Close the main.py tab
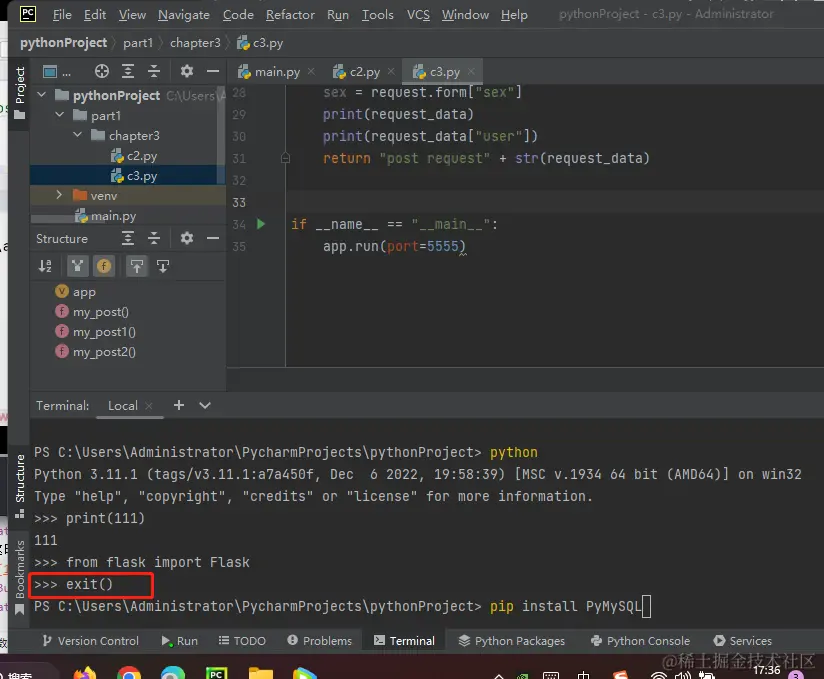824x679 pixels. [x=311, y=71]
